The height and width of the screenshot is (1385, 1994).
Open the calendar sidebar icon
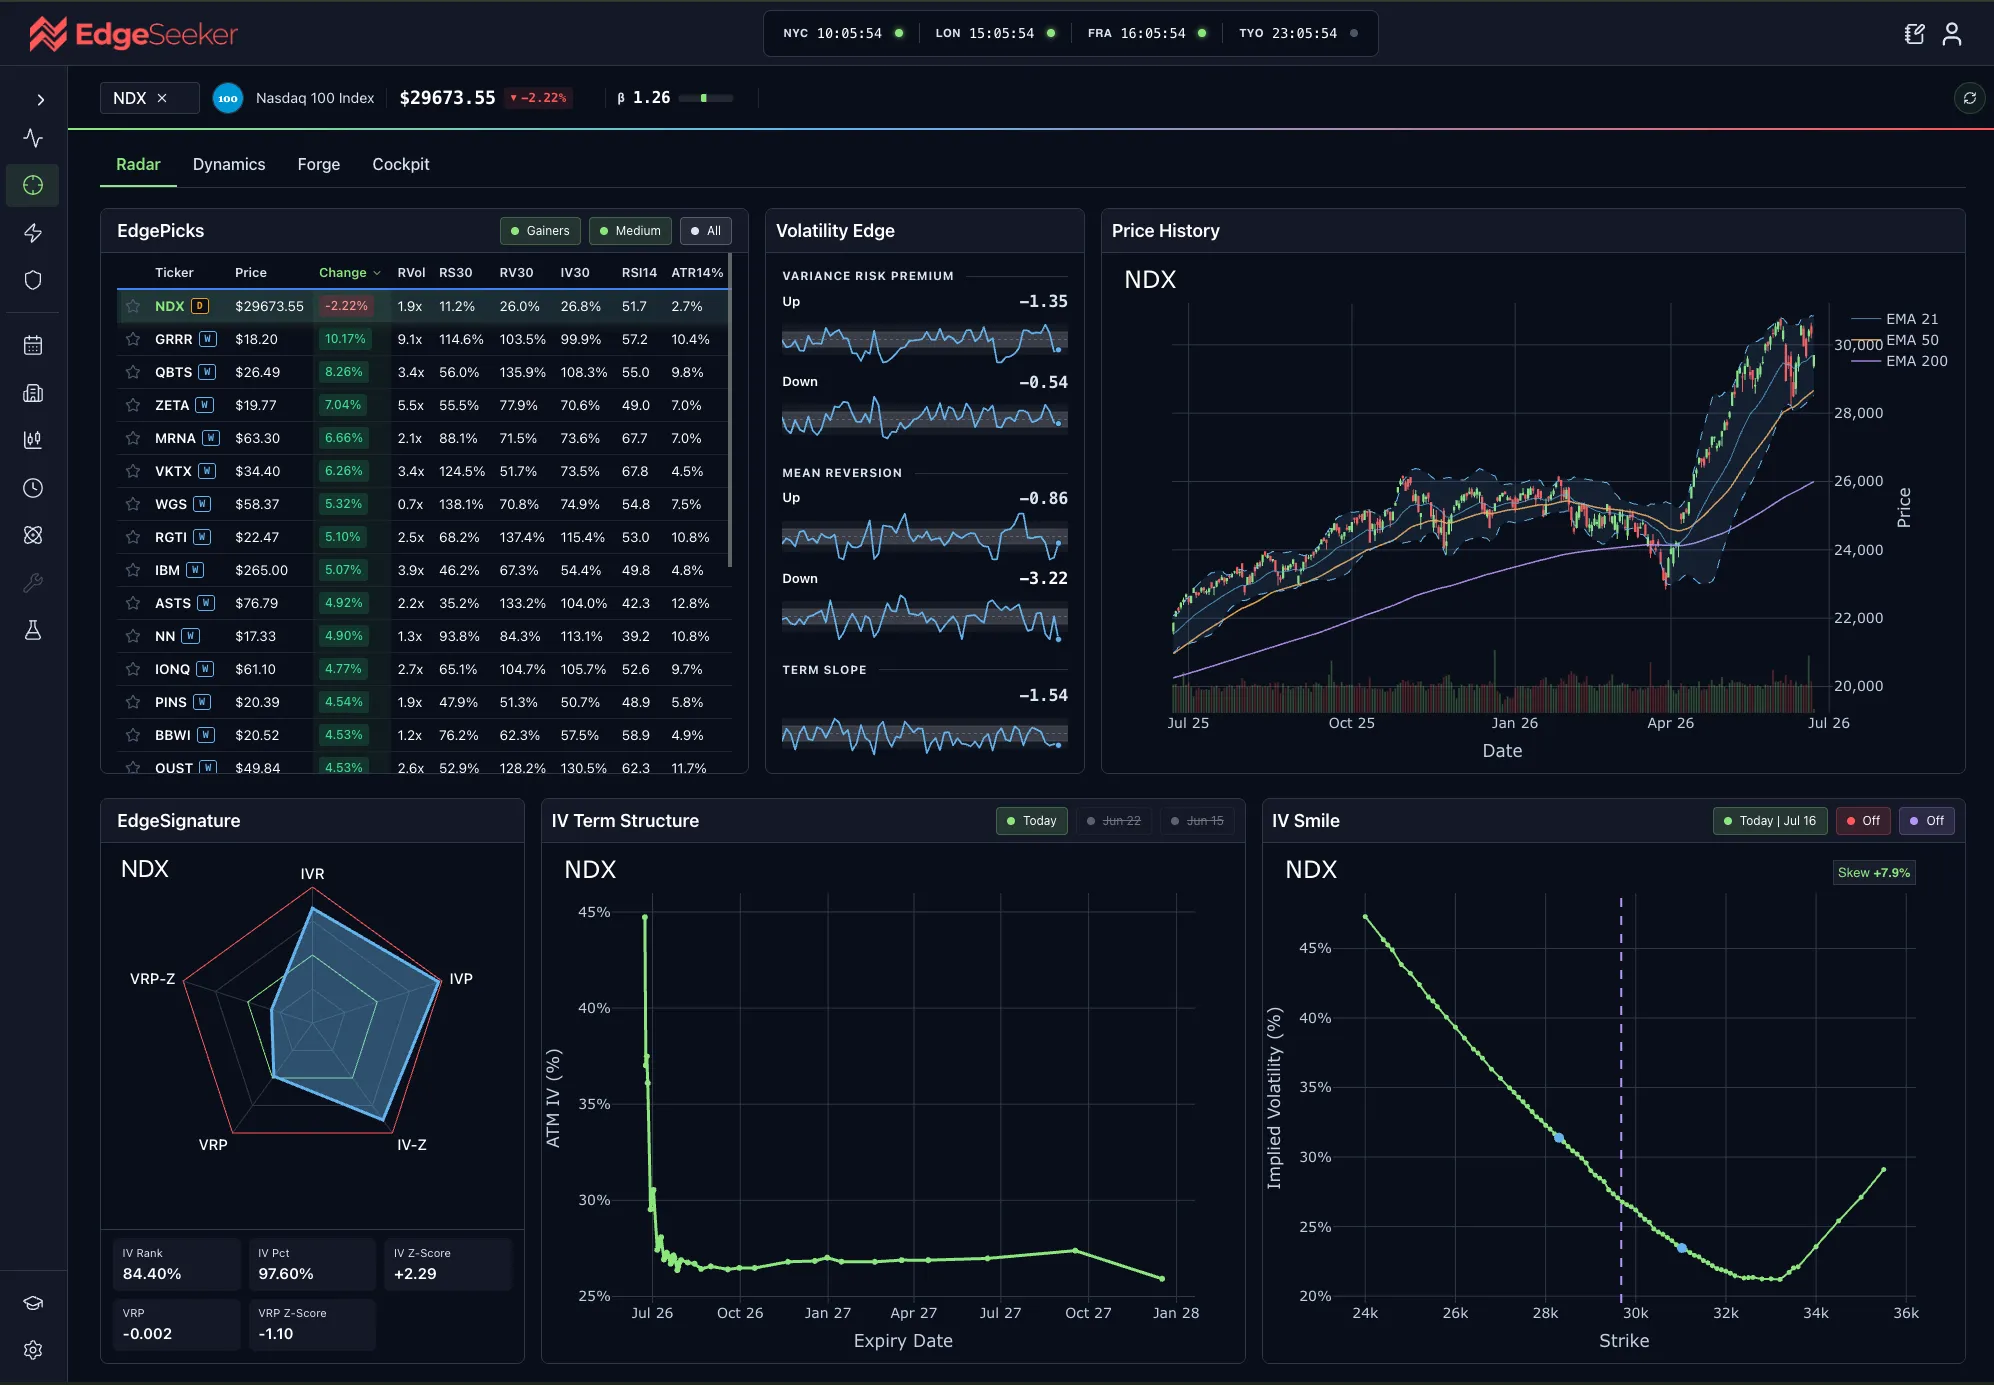tap(33, 346)
